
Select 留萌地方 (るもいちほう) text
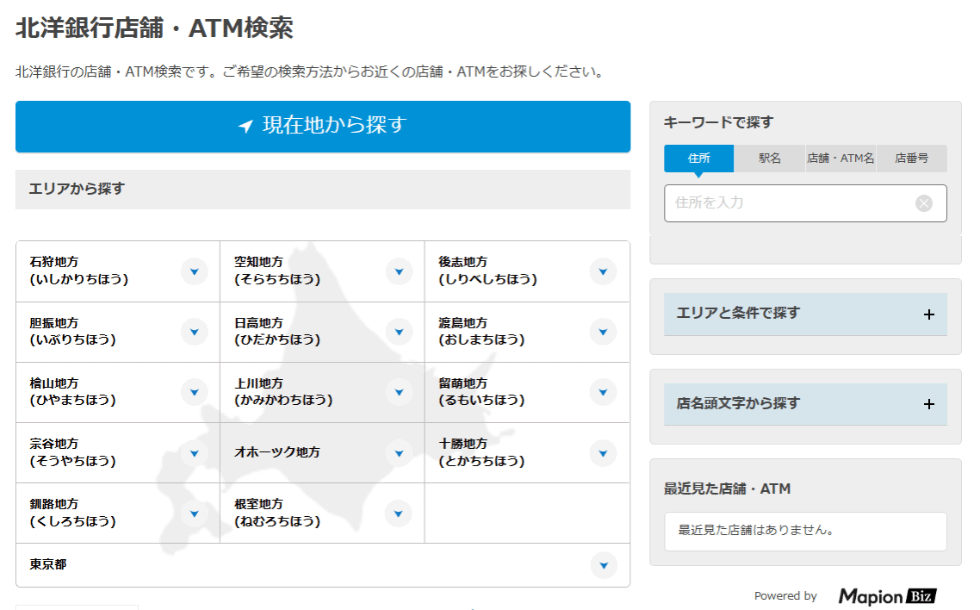(481, 392)
